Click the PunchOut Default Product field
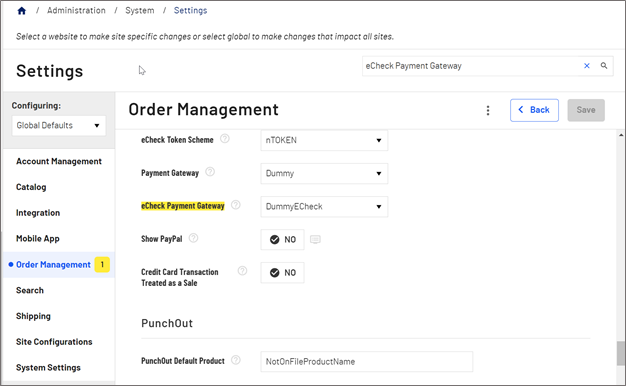The width and height of the screenshot is (626, 386). tap(366, 362)
